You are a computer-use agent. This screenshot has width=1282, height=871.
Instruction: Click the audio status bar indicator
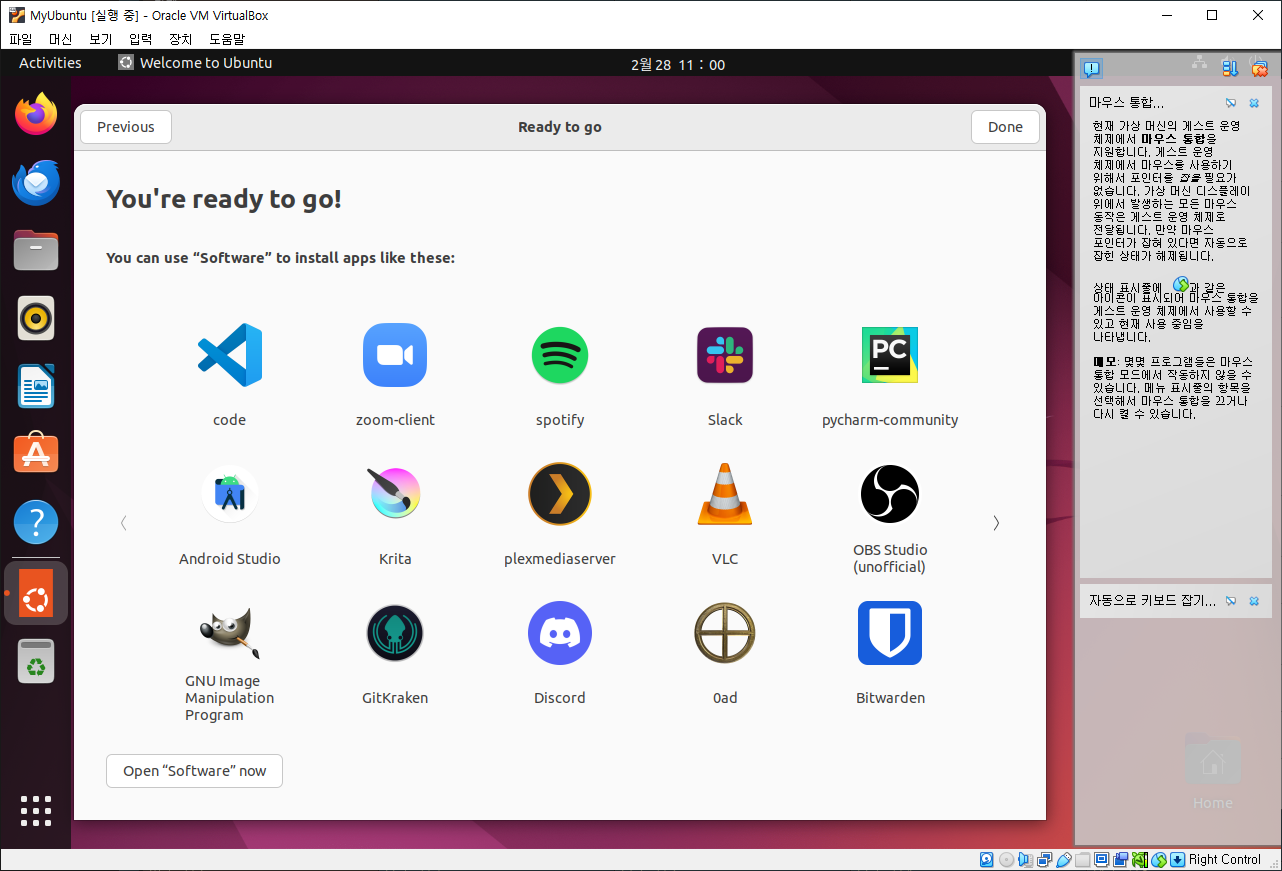1026,859
